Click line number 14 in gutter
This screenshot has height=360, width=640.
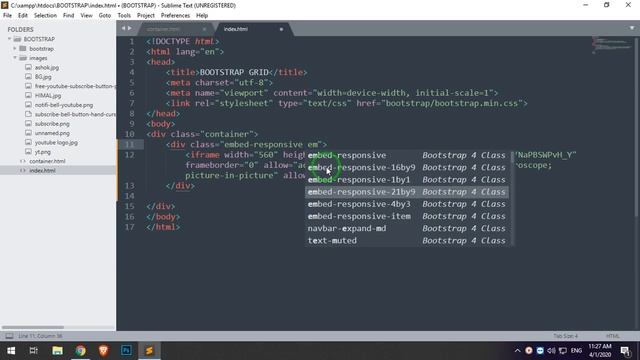point(129,196)
